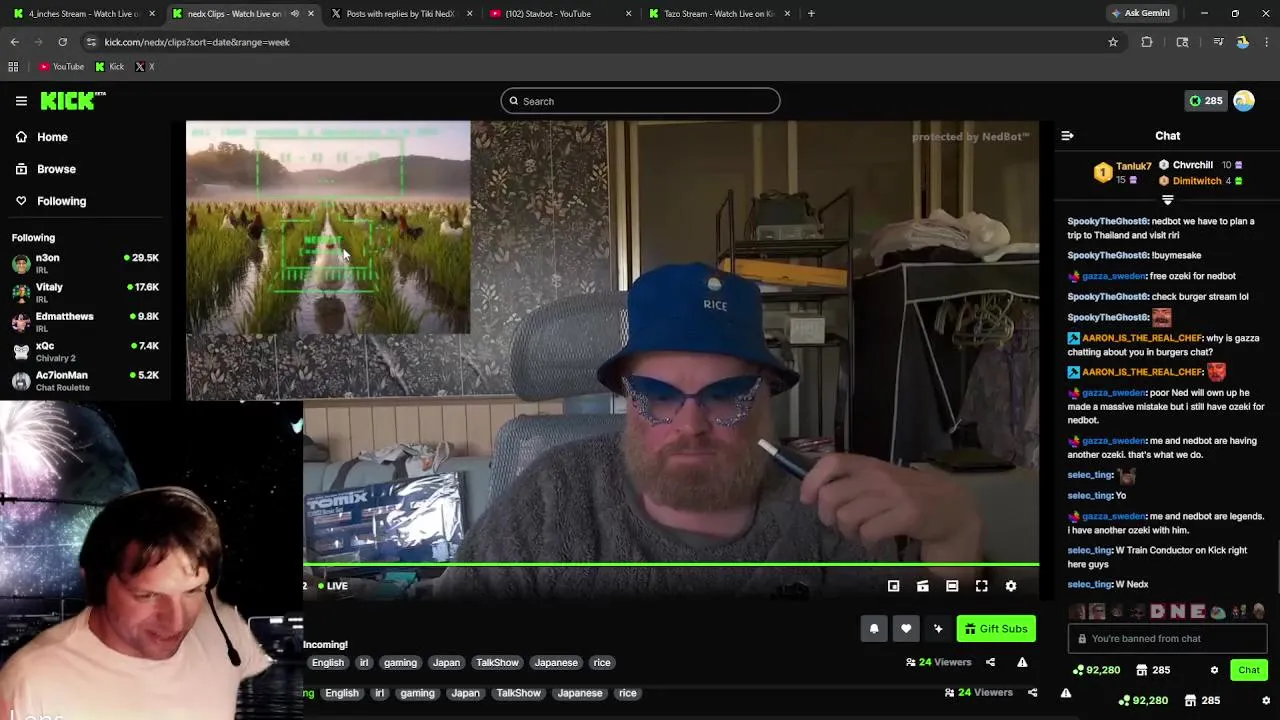Open video player settings gear
The height and width of the screenshot is (720, 1280).
[x=1011, y=586]
